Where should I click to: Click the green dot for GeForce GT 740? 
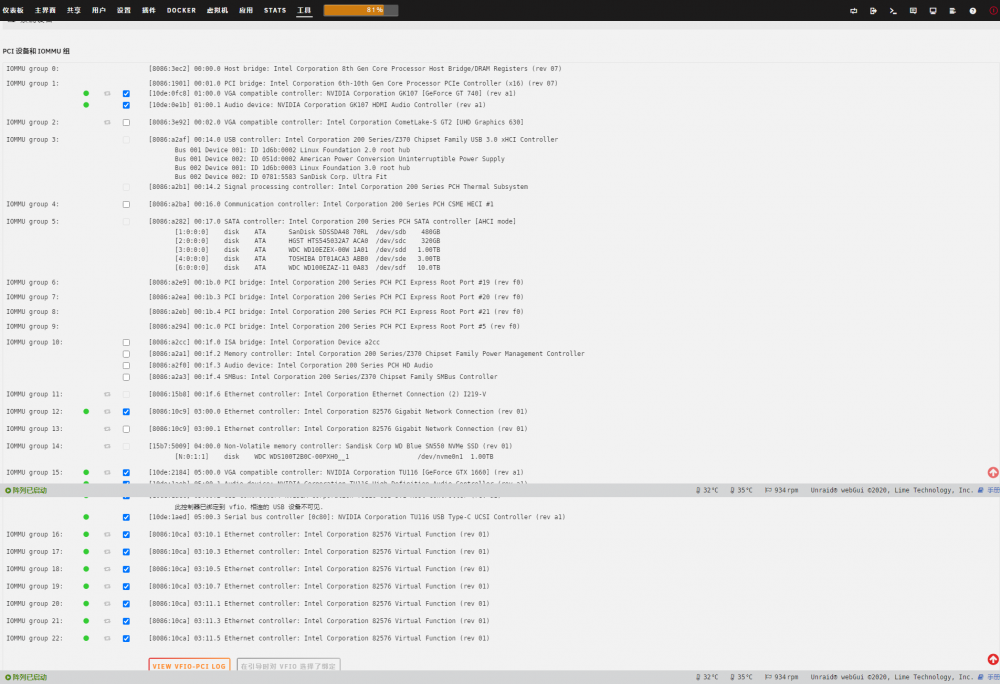(x=86, y=94)
